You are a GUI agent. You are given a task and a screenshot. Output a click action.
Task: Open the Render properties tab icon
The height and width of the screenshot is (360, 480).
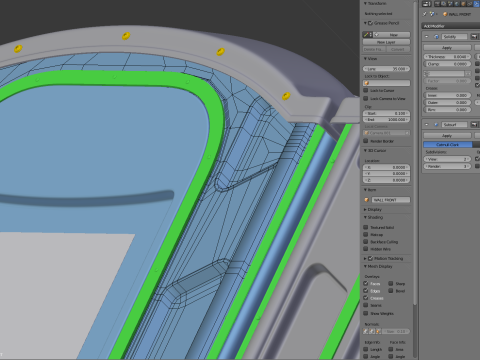click(x=438, y=4)
